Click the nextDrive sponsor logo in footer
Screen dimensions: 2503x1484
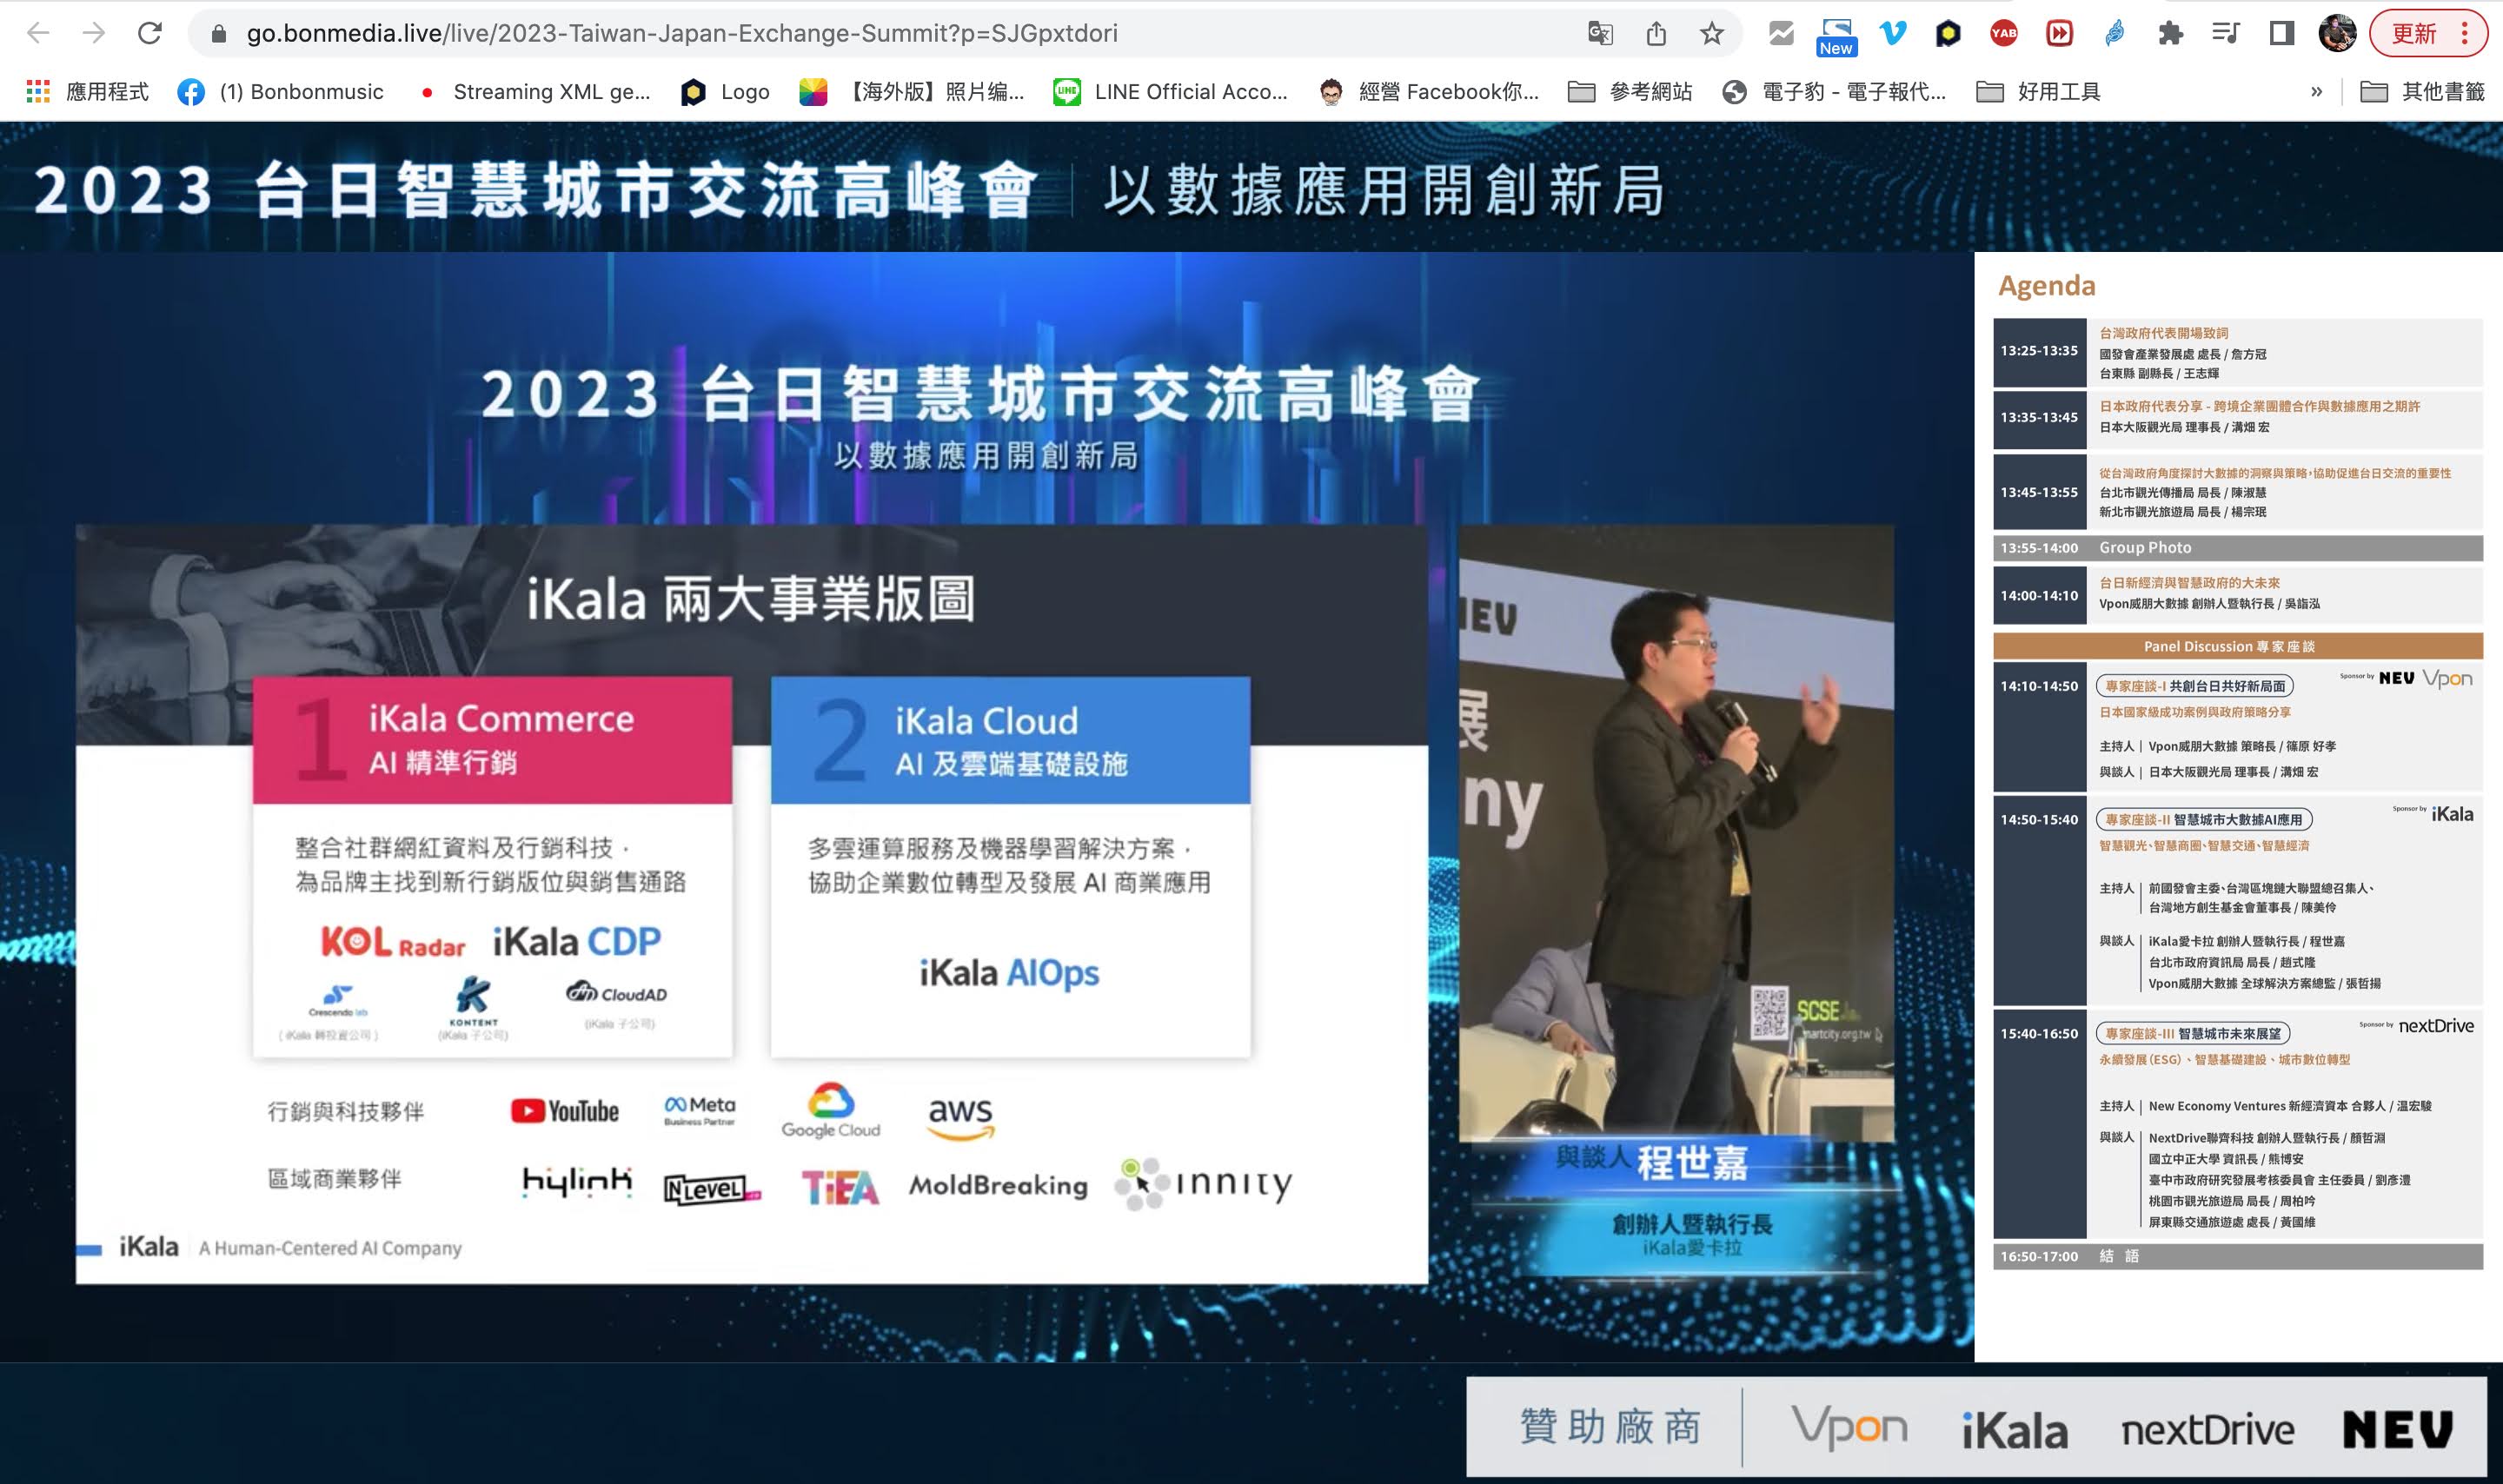[x=2208, y=1430]
